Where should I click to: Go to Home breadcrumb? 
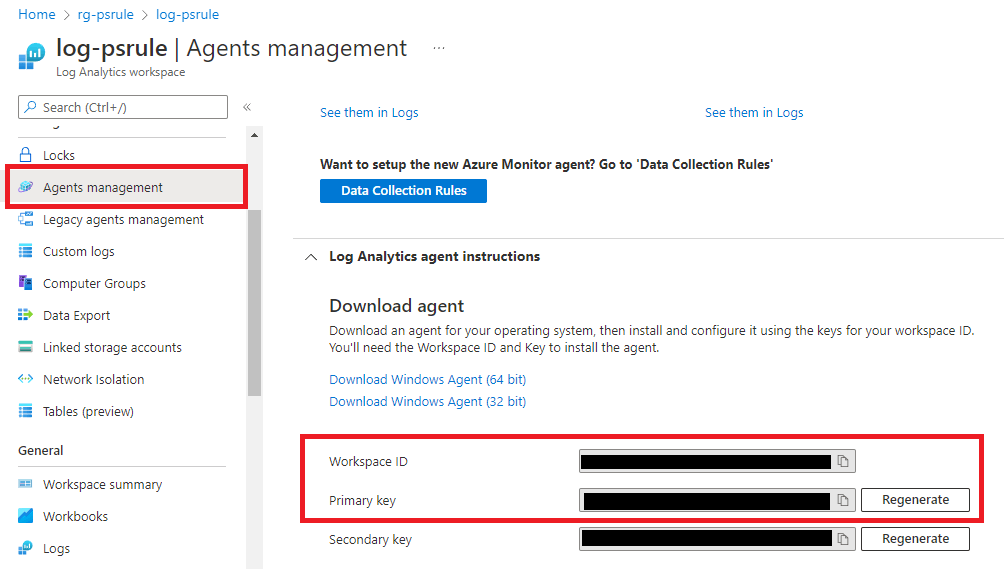click(x=36, y=14)
